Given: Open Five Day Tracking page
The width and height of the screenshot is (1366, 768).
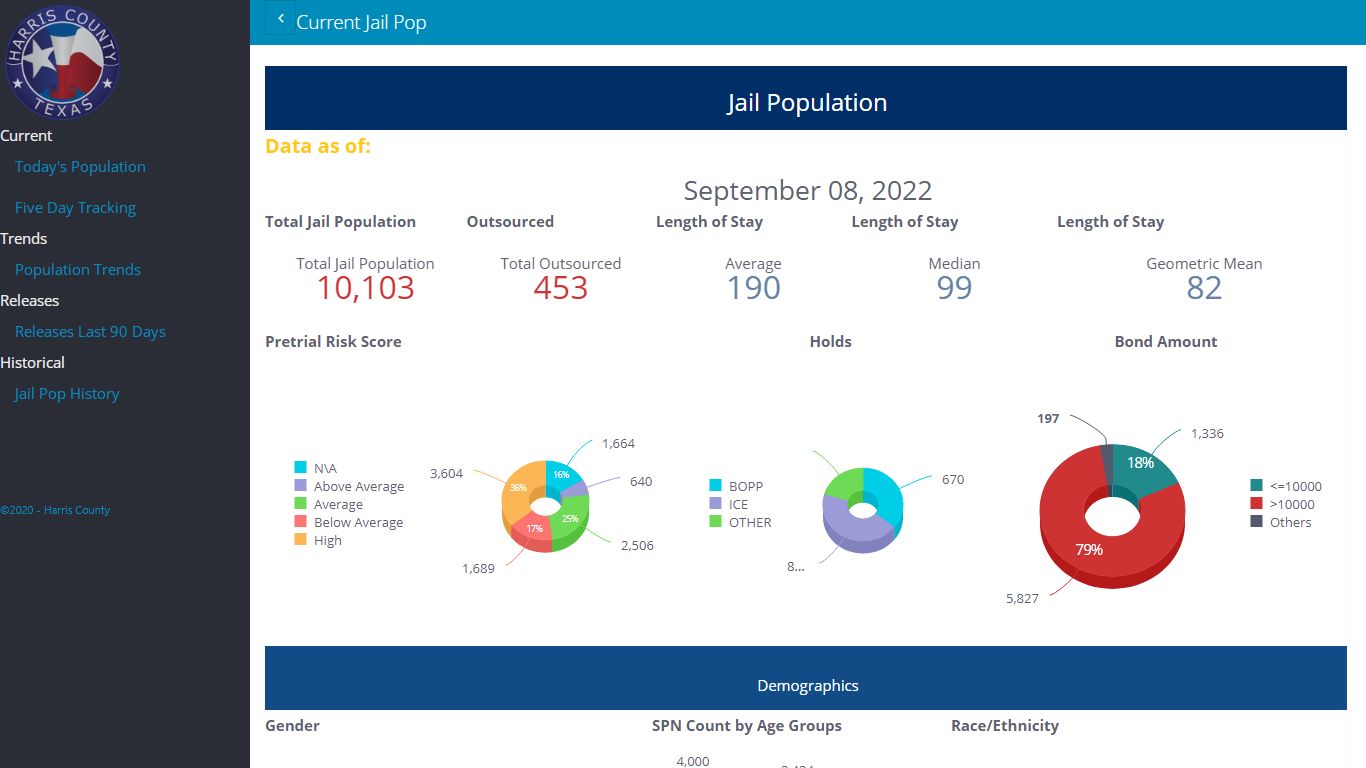Looking at the screenshot, I should point(75,208).
